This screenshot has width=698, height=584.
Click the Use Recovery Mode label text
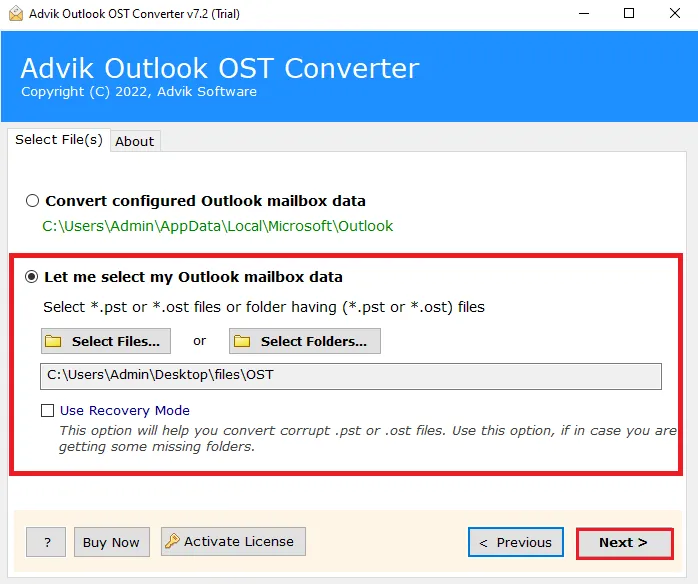pyautogui.click(x=125, y=410)
